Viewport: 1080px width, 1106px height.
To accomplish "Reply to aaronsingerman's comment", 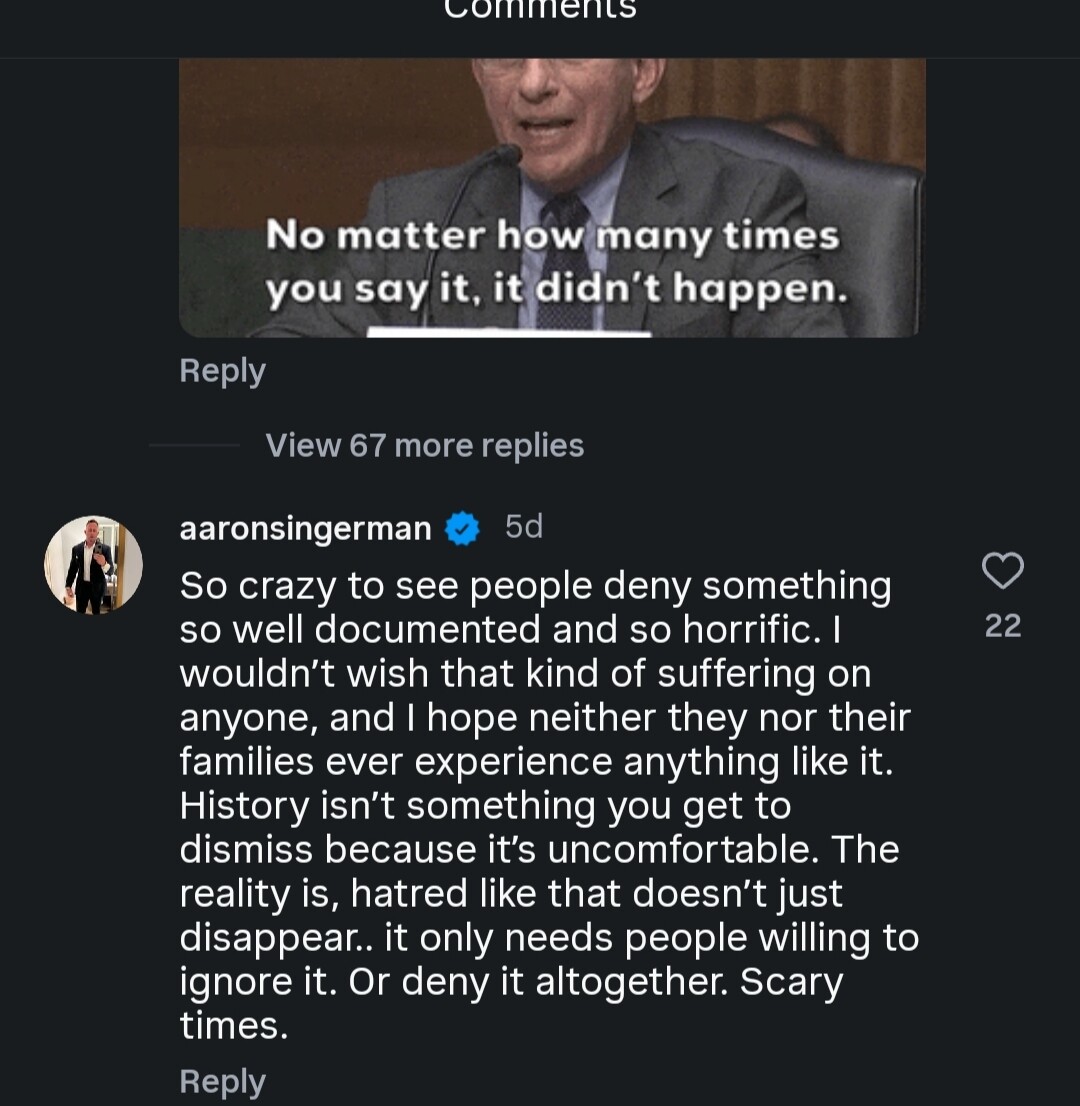I will point(222,1082).
